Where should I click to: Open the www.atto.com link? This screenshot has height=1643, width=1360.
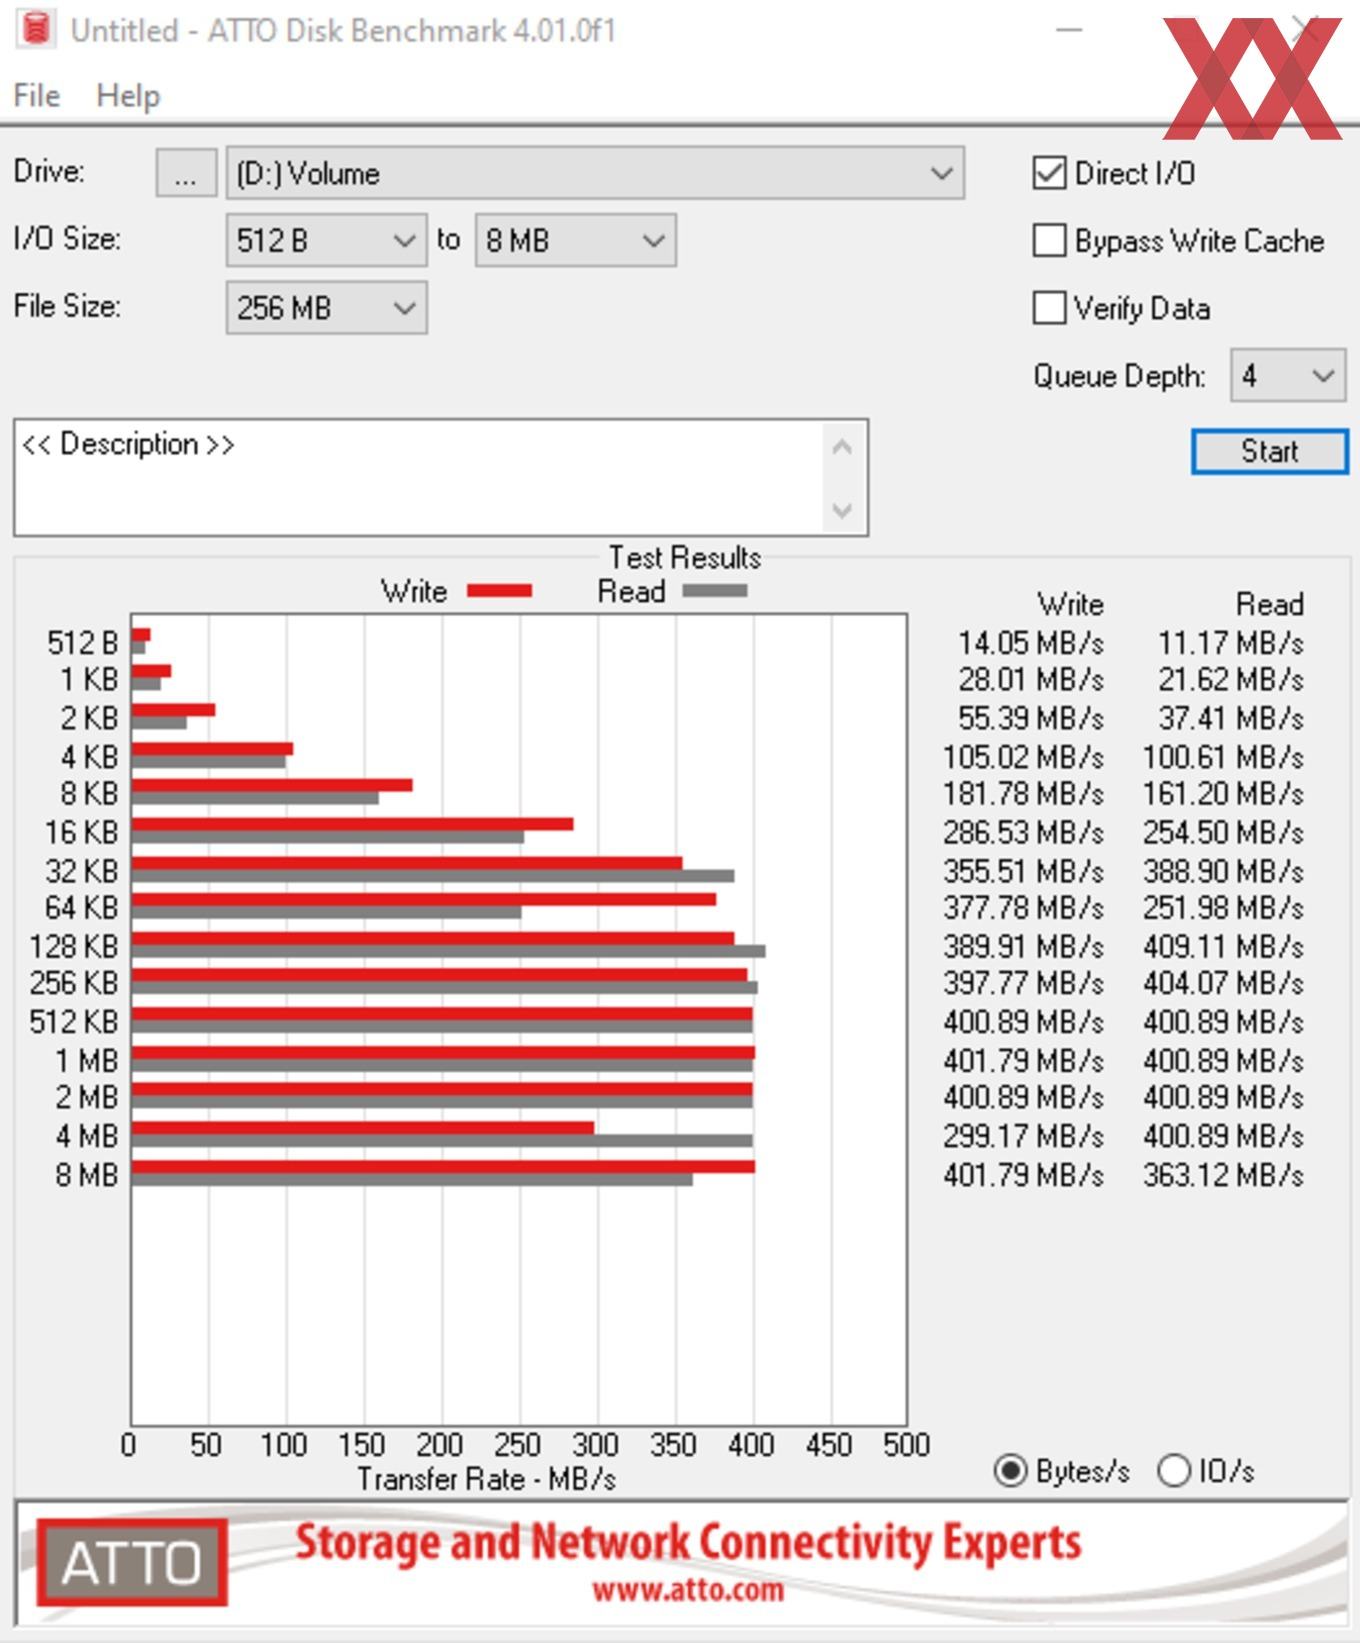tap(687, 1590)
